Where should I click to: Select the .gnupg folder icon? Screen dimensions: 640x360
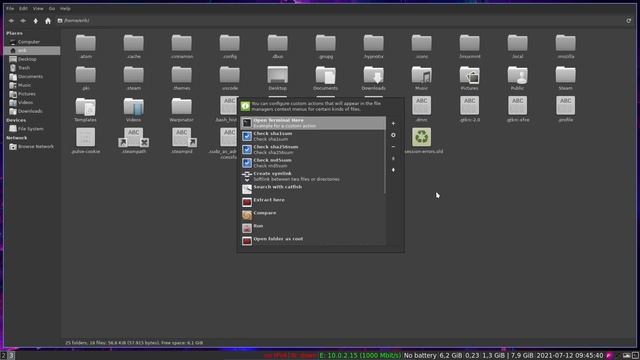click(x=326, y=43)
